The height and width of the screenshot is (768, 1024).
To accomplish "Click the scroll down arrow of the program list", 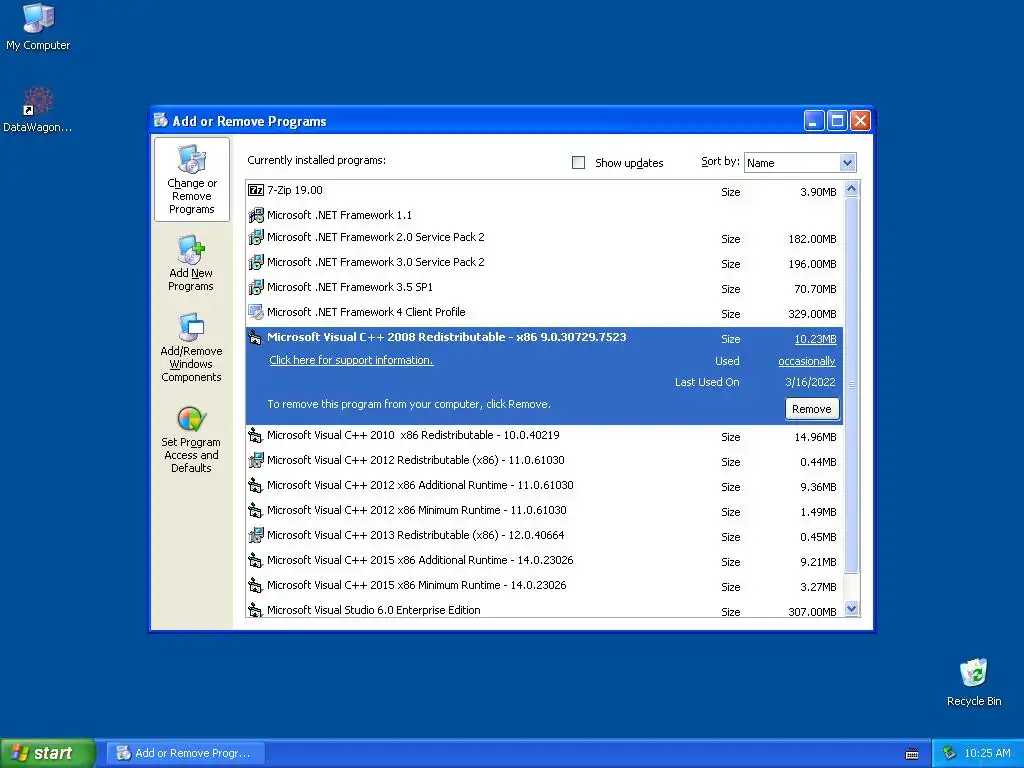I will click(851, 609).
